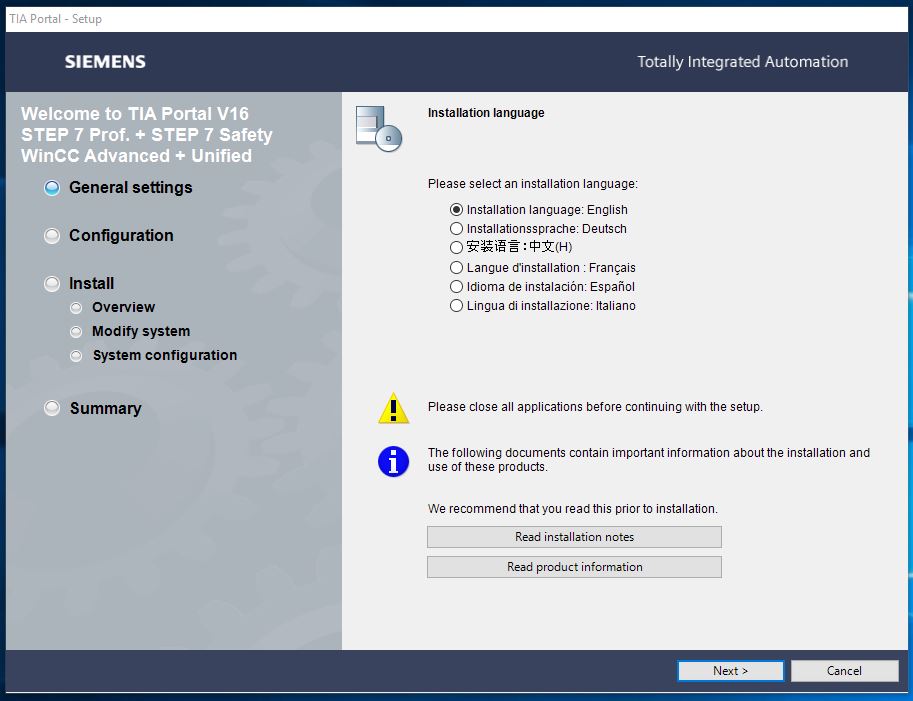The image size is (913, 701).
Task: Click the SIEMENS logo in header
Action: [x=105, y=62]
